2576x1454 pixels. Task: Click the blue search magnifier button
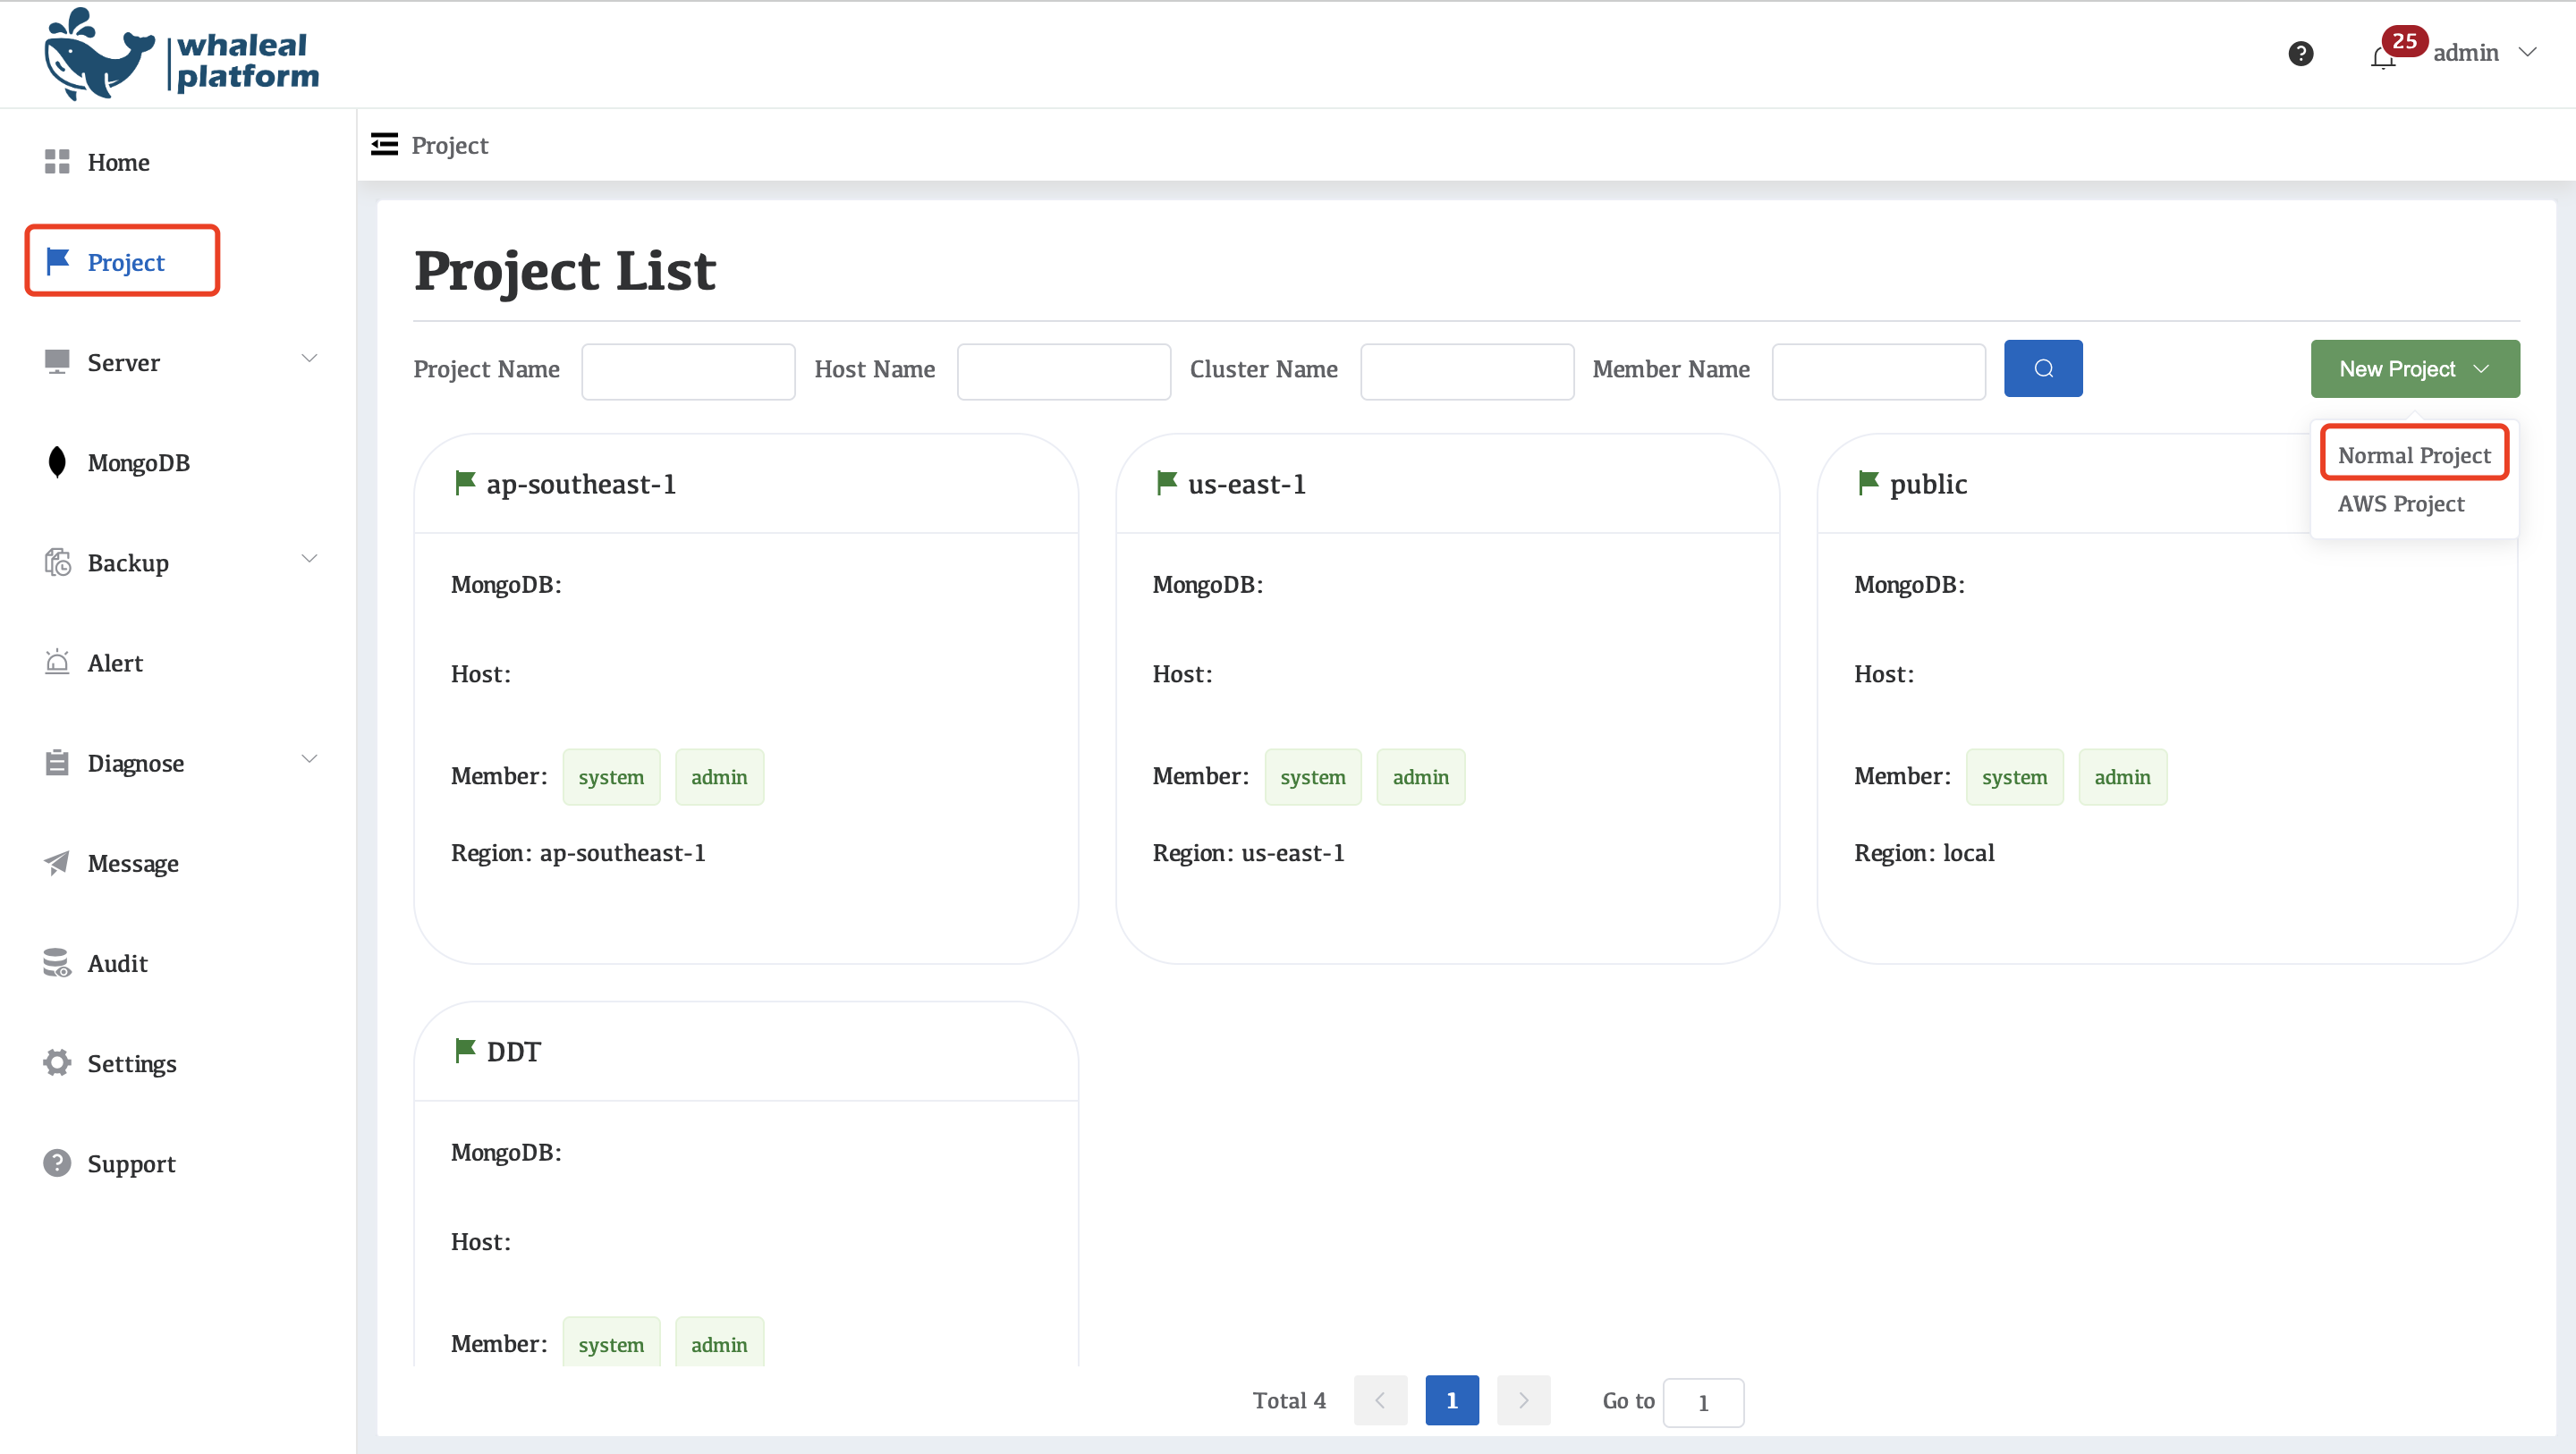click(2042, 368)
